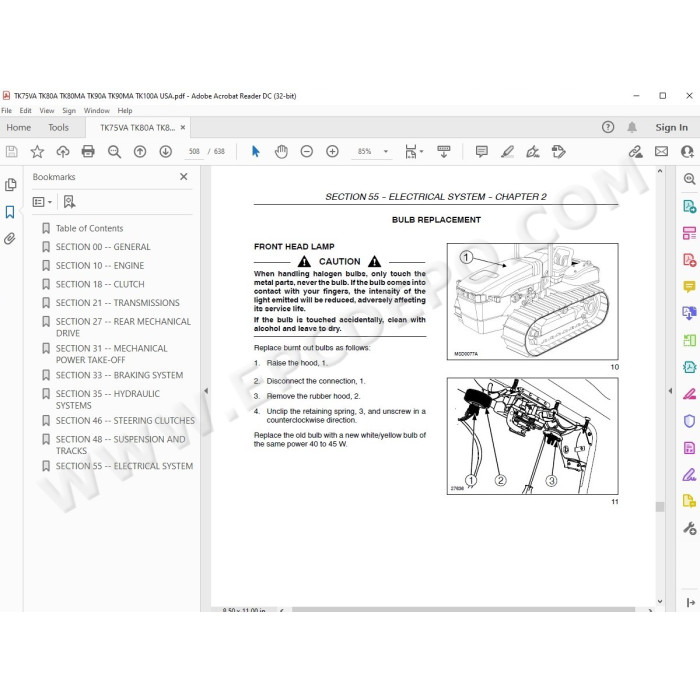Switch to the Home tab

click(x=19, y=128)
